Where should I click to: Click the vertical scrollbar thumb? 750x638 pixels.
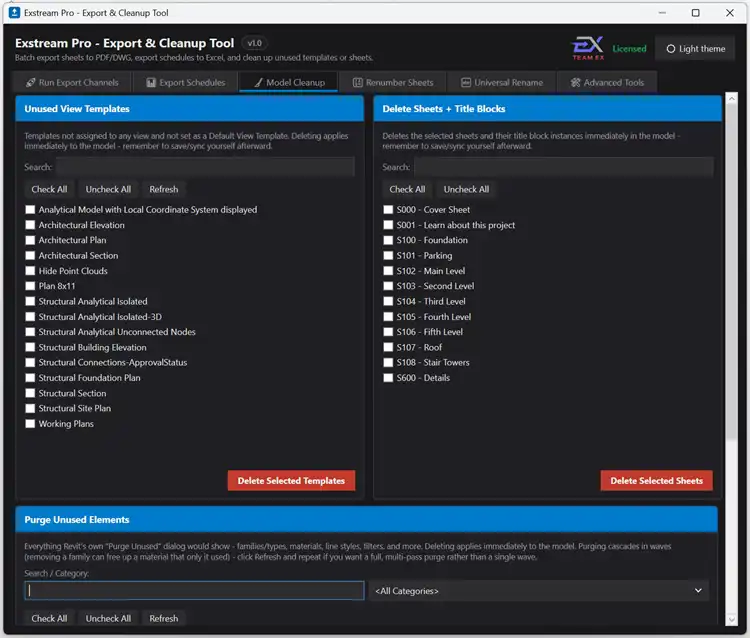[731, 271]
